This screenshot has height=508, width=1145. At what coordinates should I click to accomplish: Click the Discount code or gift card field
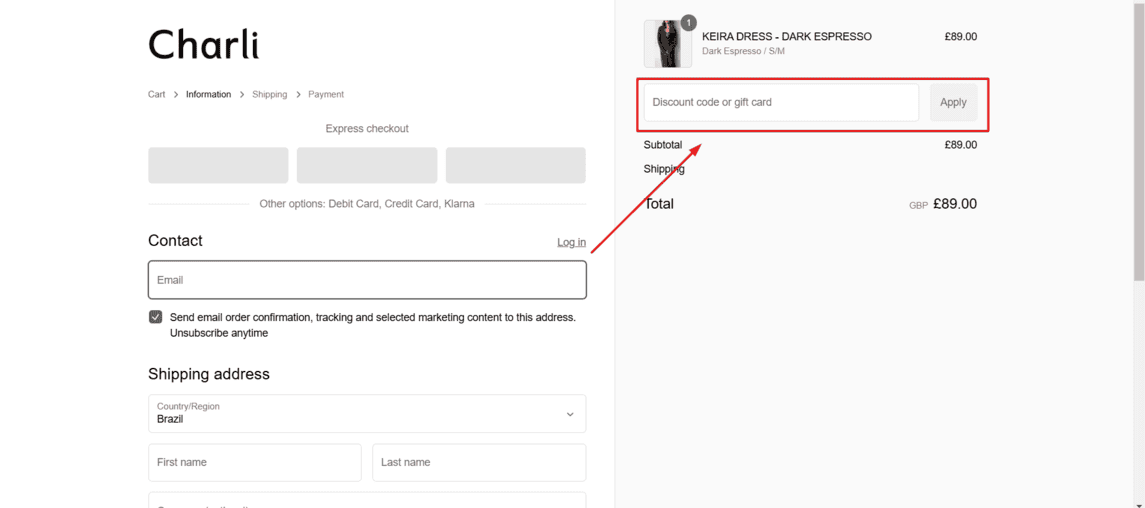point(781,102)
